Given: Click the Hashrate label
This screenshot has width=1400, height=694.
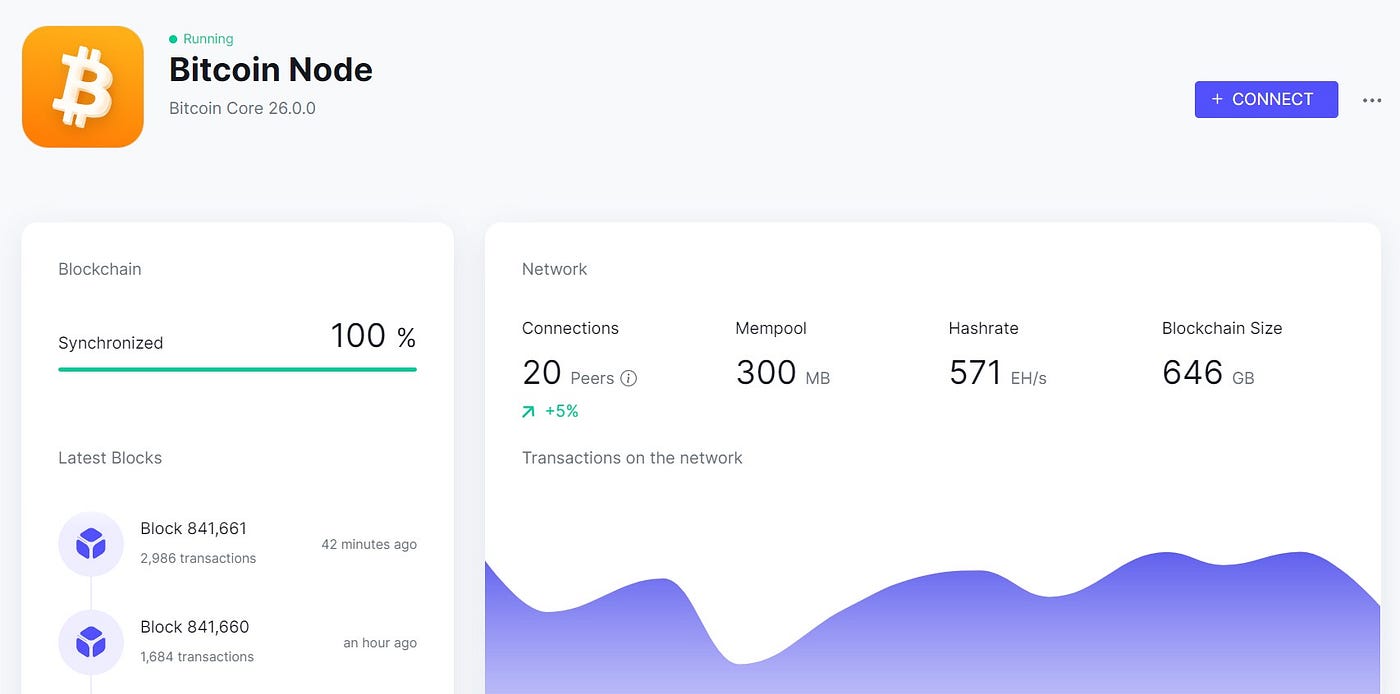Looking at the screenshot, I should [x=984, y=328].
